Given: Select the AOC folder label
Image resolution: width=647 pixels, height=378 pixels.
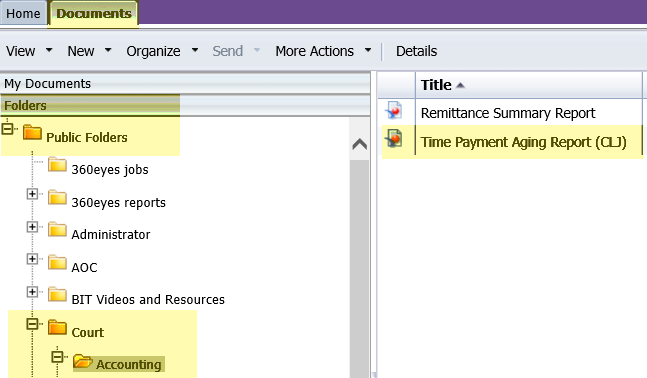Looking at the screenshot, I should click(84, 268).
